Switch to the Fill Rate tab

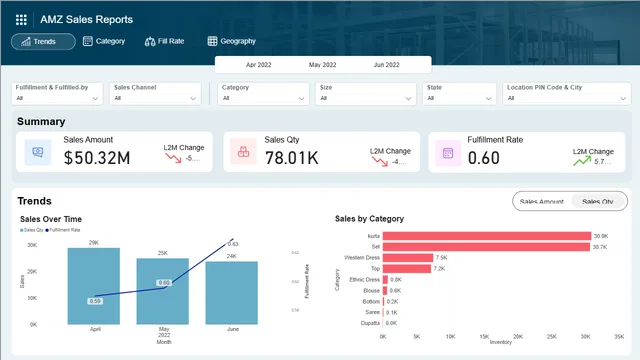tap(164, 41)
